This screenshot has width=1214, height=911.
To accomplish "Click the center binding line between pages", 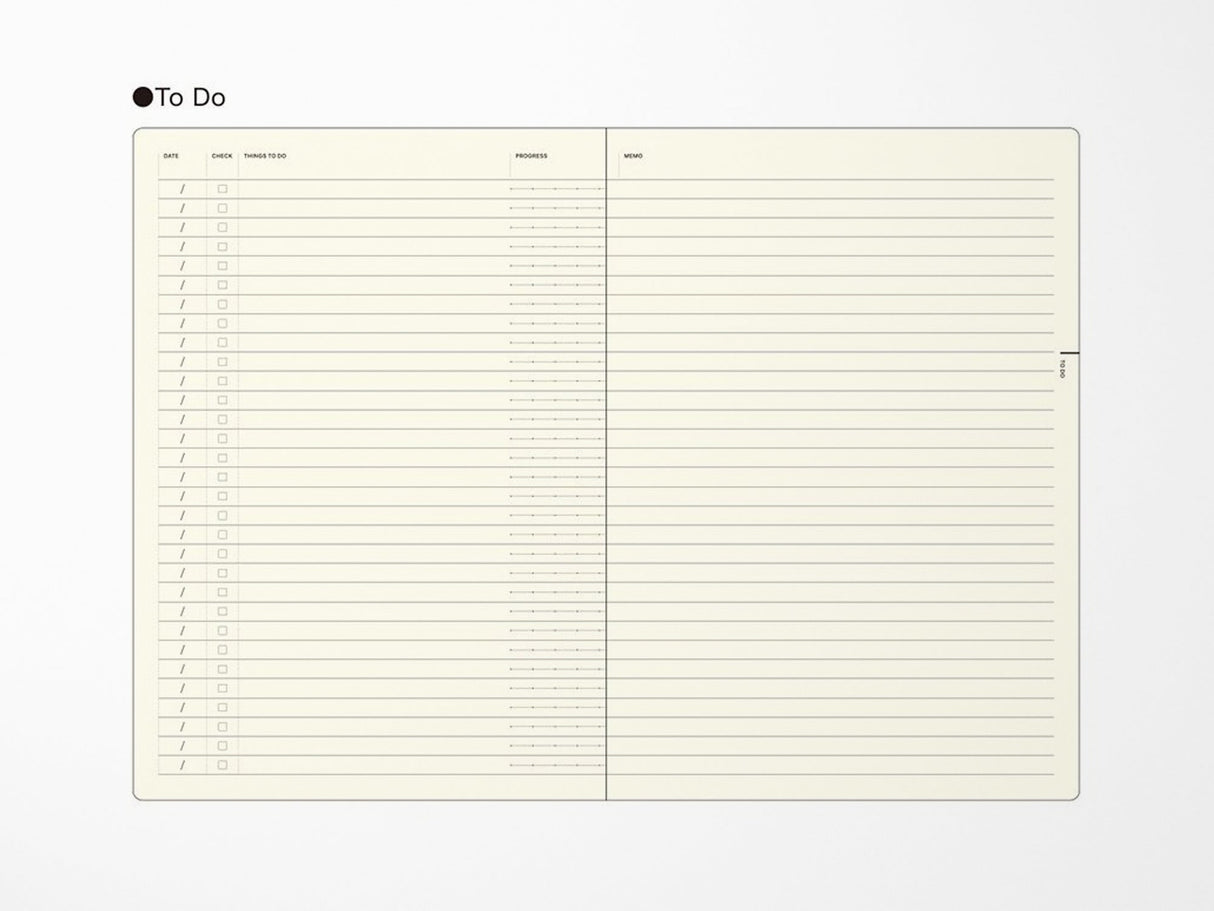I will pyautogui.click(x=608, y=460).
